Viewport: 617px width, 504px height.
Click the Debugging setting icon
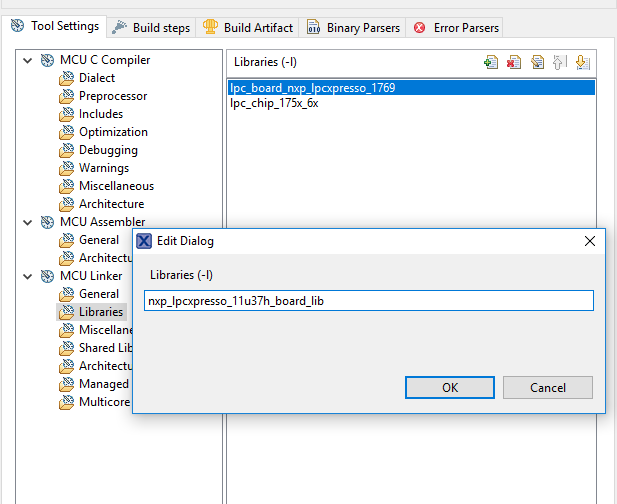pyautogui.click(x=67, y=150)
